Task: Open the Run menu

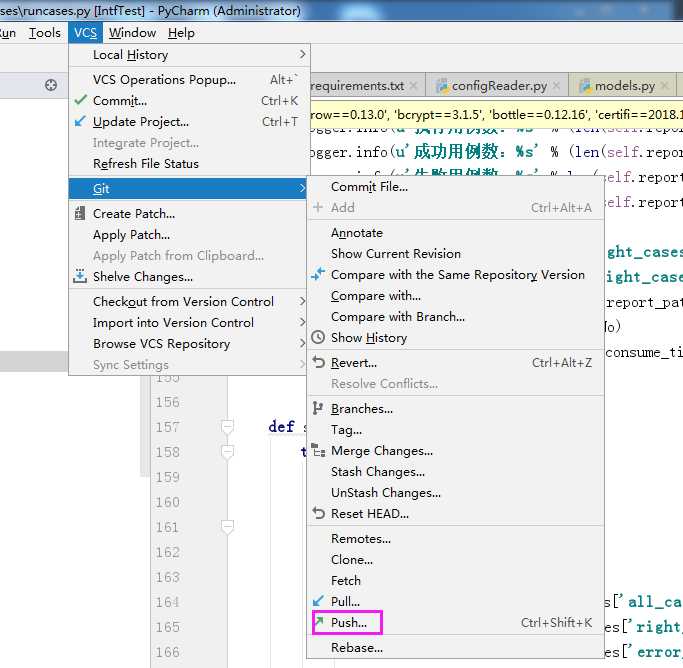Action: pos(7,33)
